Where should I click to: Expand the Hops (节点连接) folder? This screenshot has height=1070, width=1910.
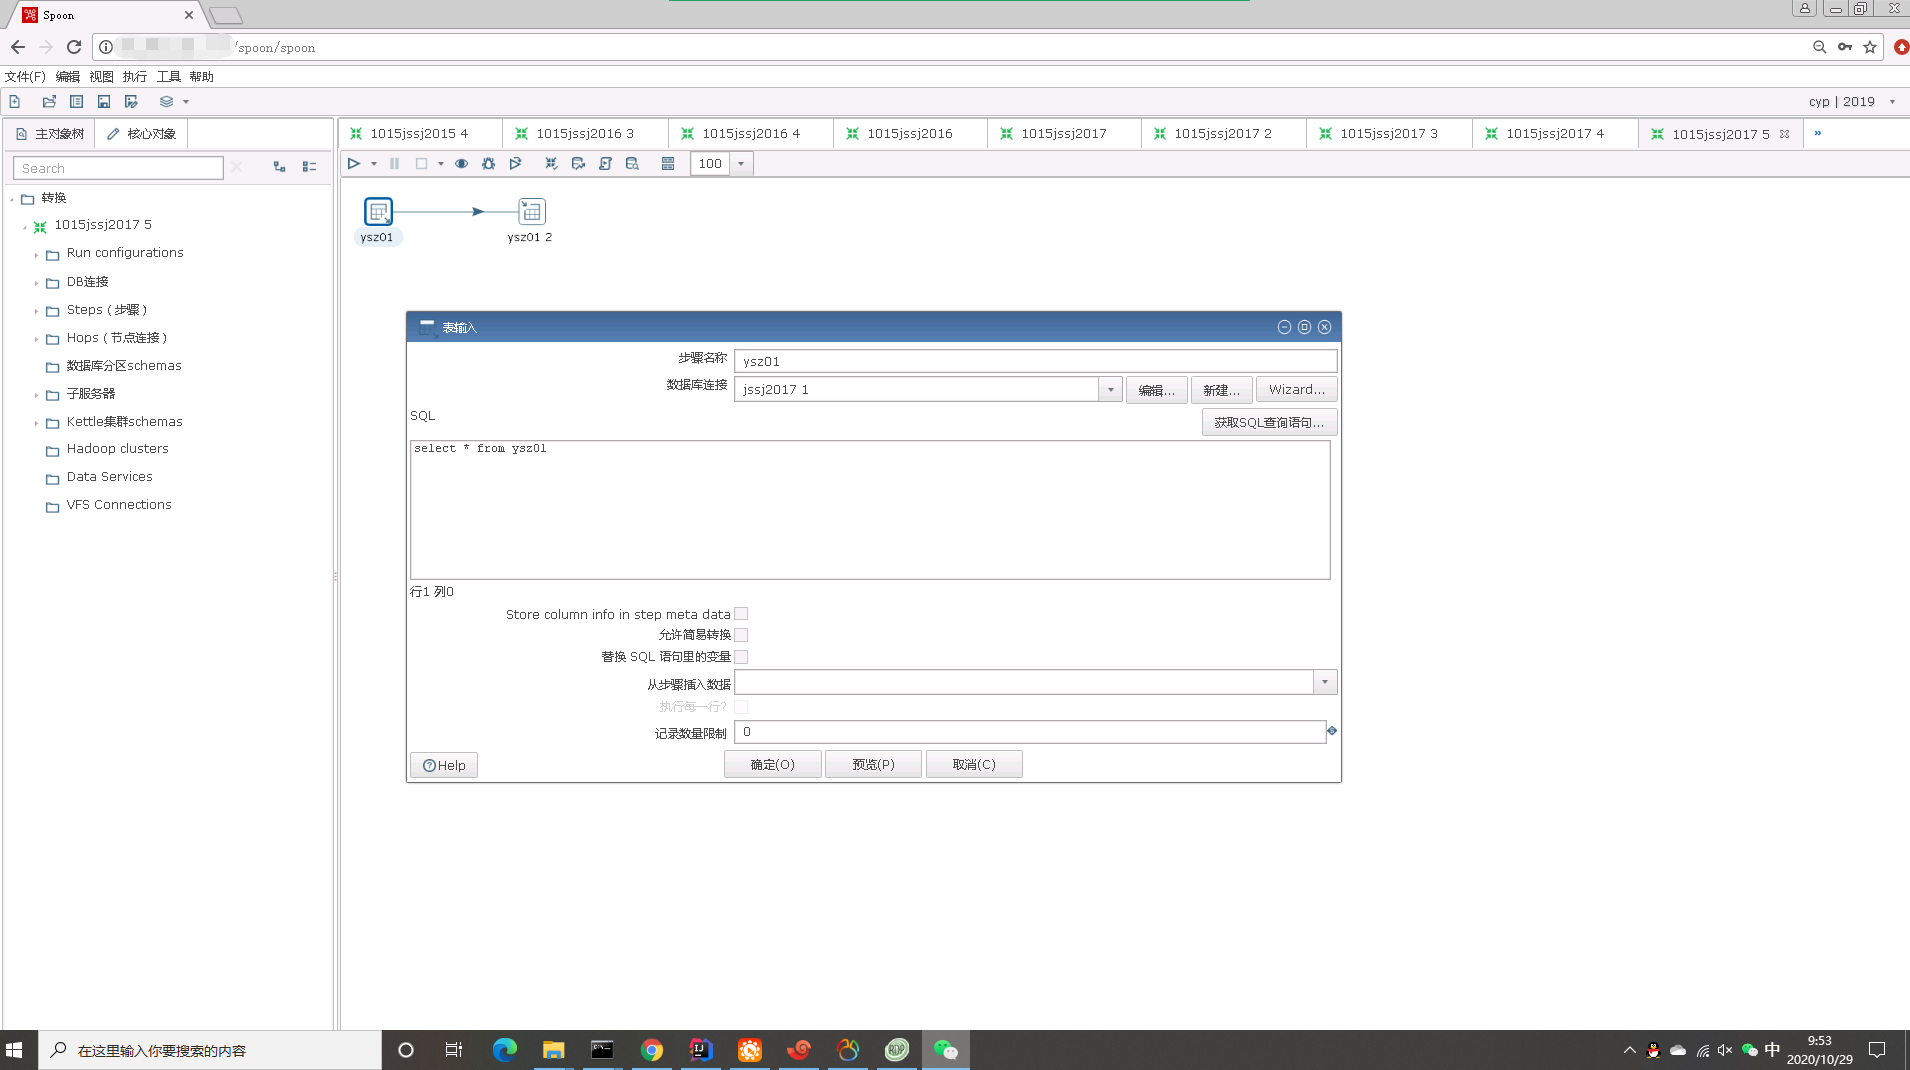coord(36,339)
